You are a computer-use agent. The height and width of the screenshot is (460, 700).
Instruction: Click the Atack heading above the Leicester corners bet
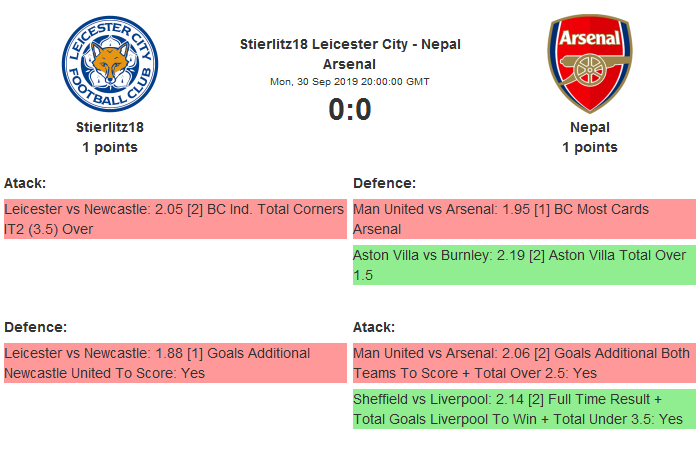point(25,183)
